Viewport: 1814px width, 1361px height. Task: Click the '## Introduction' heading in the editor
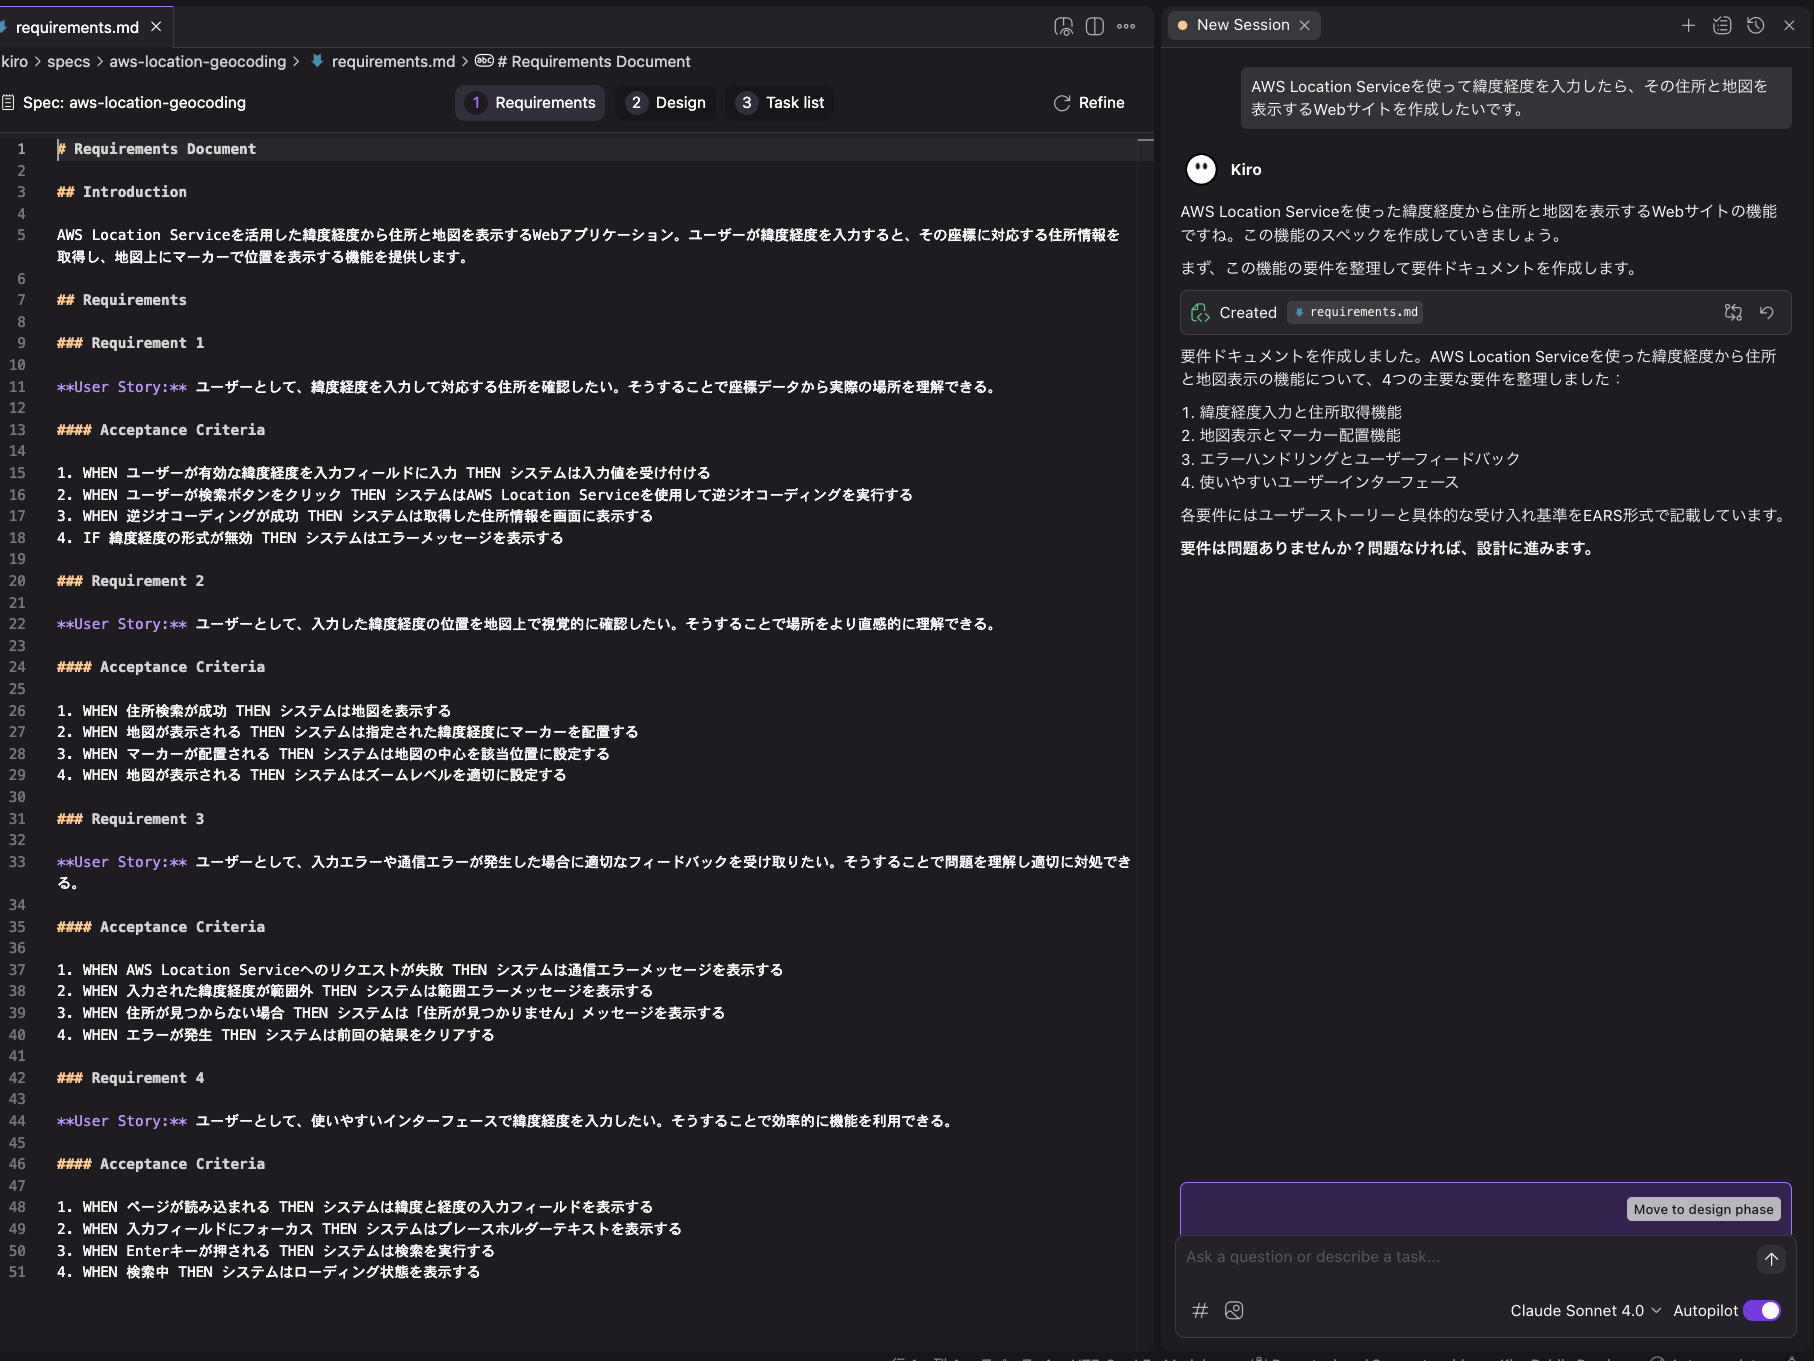tap(122, 192)
